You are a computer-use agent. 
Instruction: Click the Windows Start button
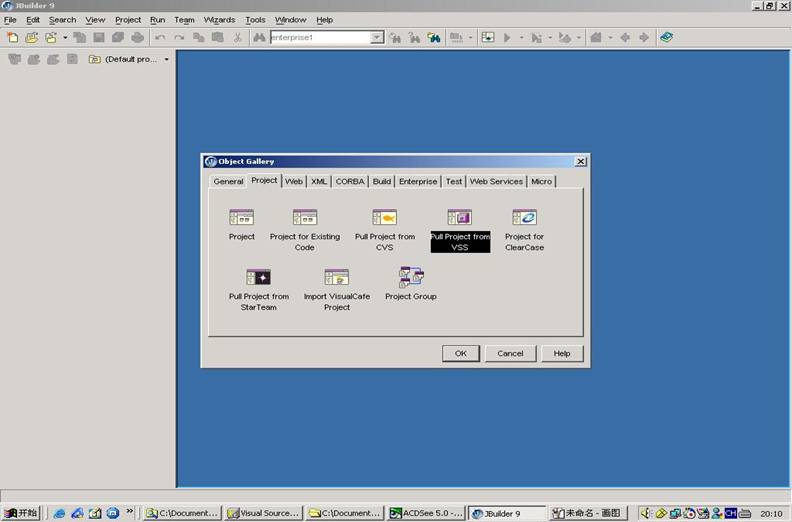click(21, 513)
